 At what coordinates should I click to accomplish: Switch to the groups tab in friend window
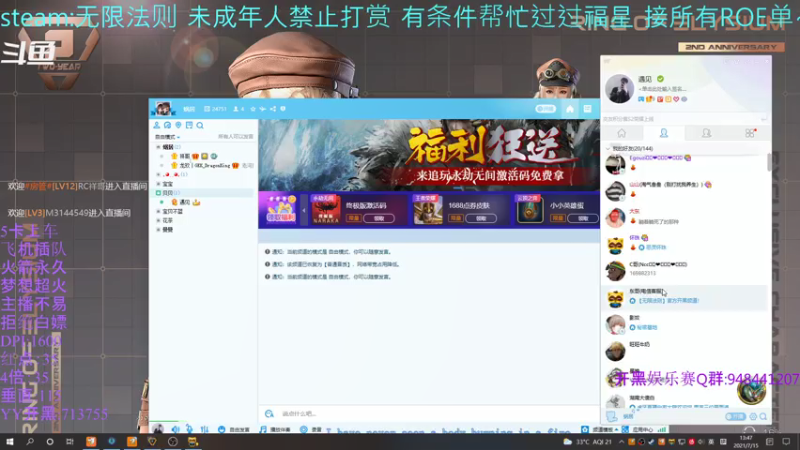click(707, 133)
